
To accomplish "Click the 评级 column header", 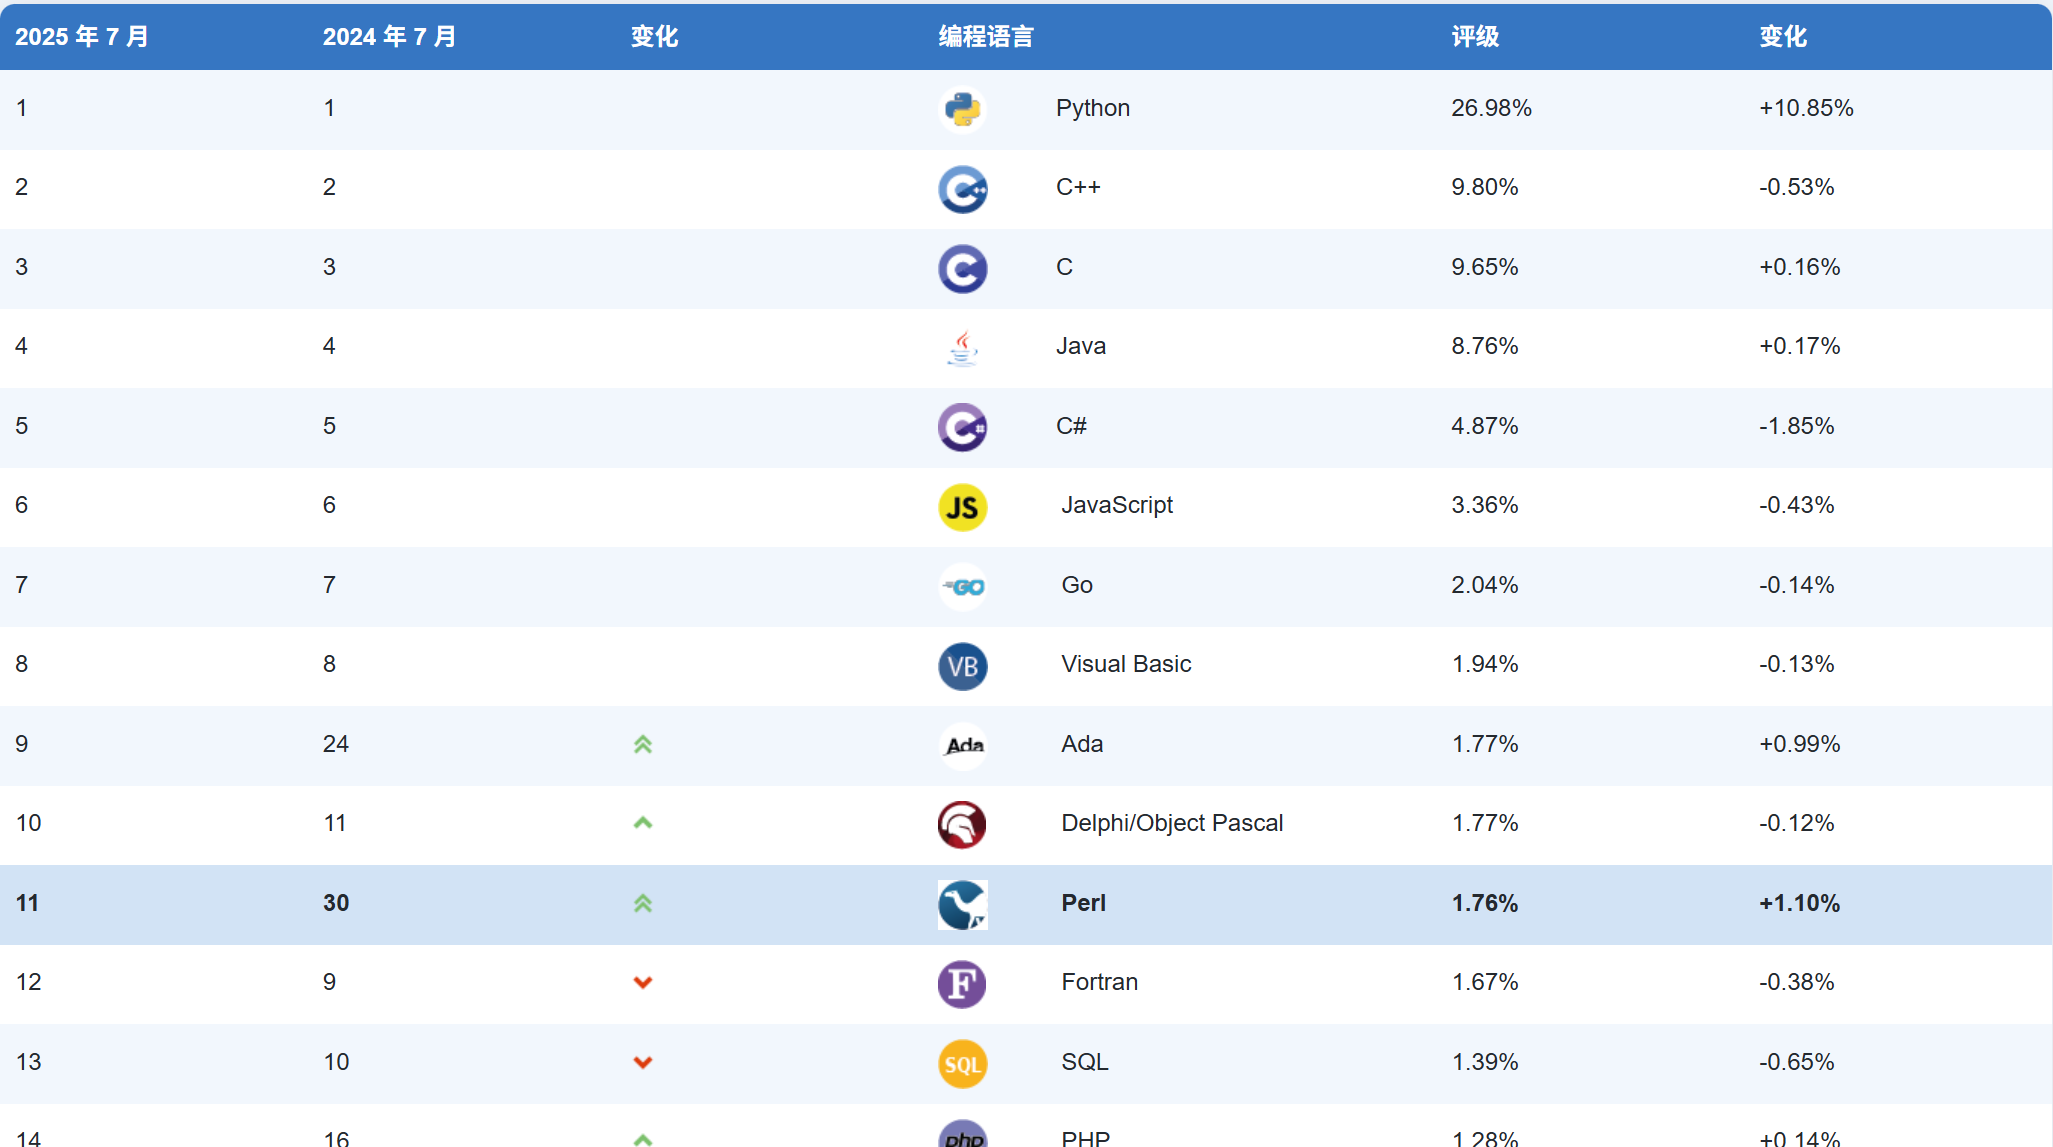I will point(1475,37).
